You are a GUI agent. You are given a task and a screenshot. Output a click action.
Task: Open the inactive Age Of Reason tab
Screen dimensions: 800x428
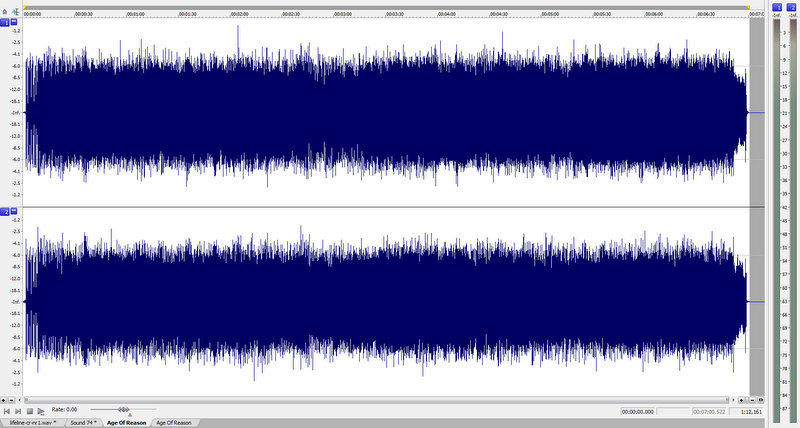tap(173, 423)
